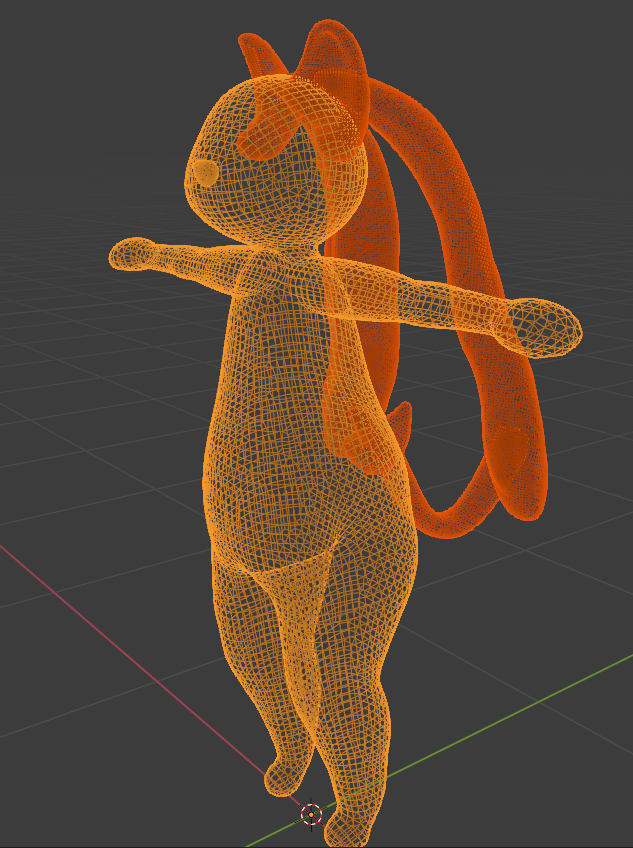This screenshot has width=633, height=848.
Task: Click the heart shape on the long ribbon
Action: click(x=512, y=449)
